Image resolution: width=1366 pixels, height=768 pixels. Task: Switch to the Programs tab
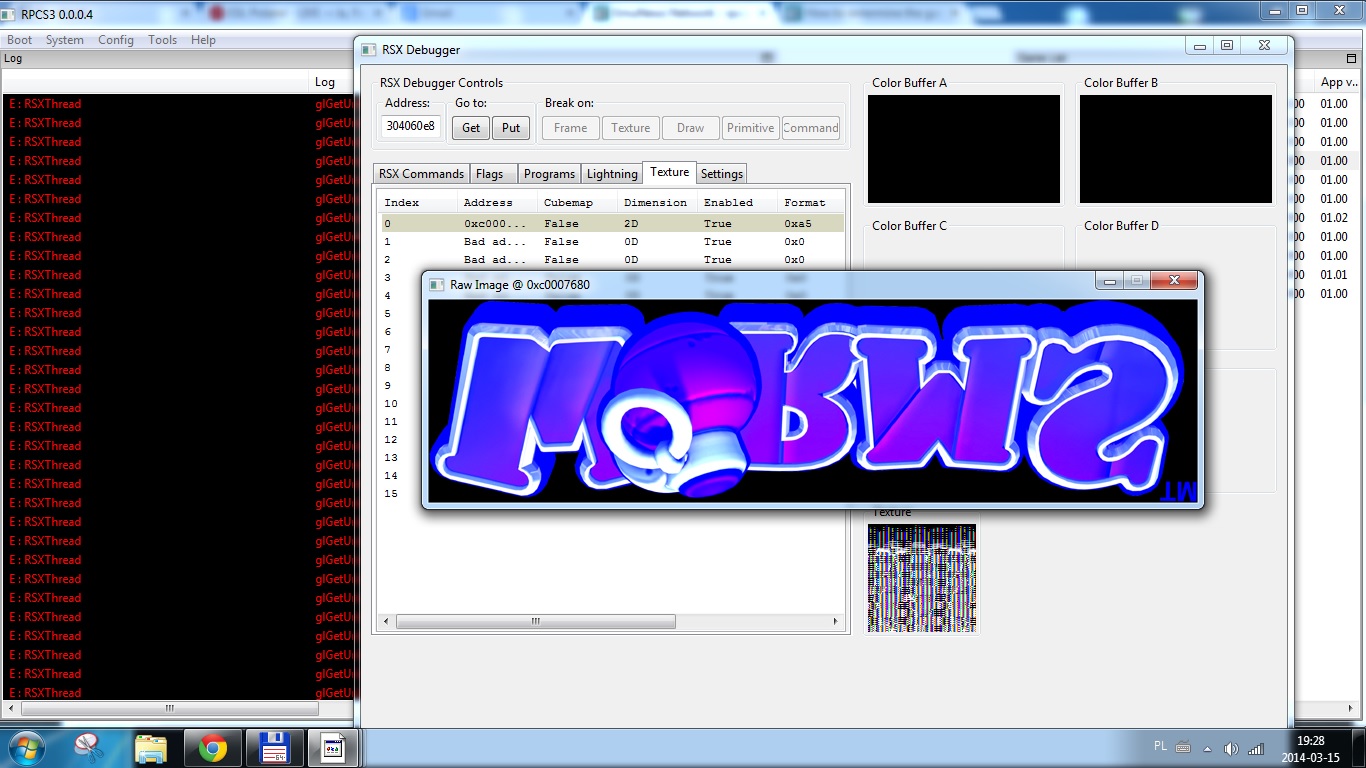(549, 174)
